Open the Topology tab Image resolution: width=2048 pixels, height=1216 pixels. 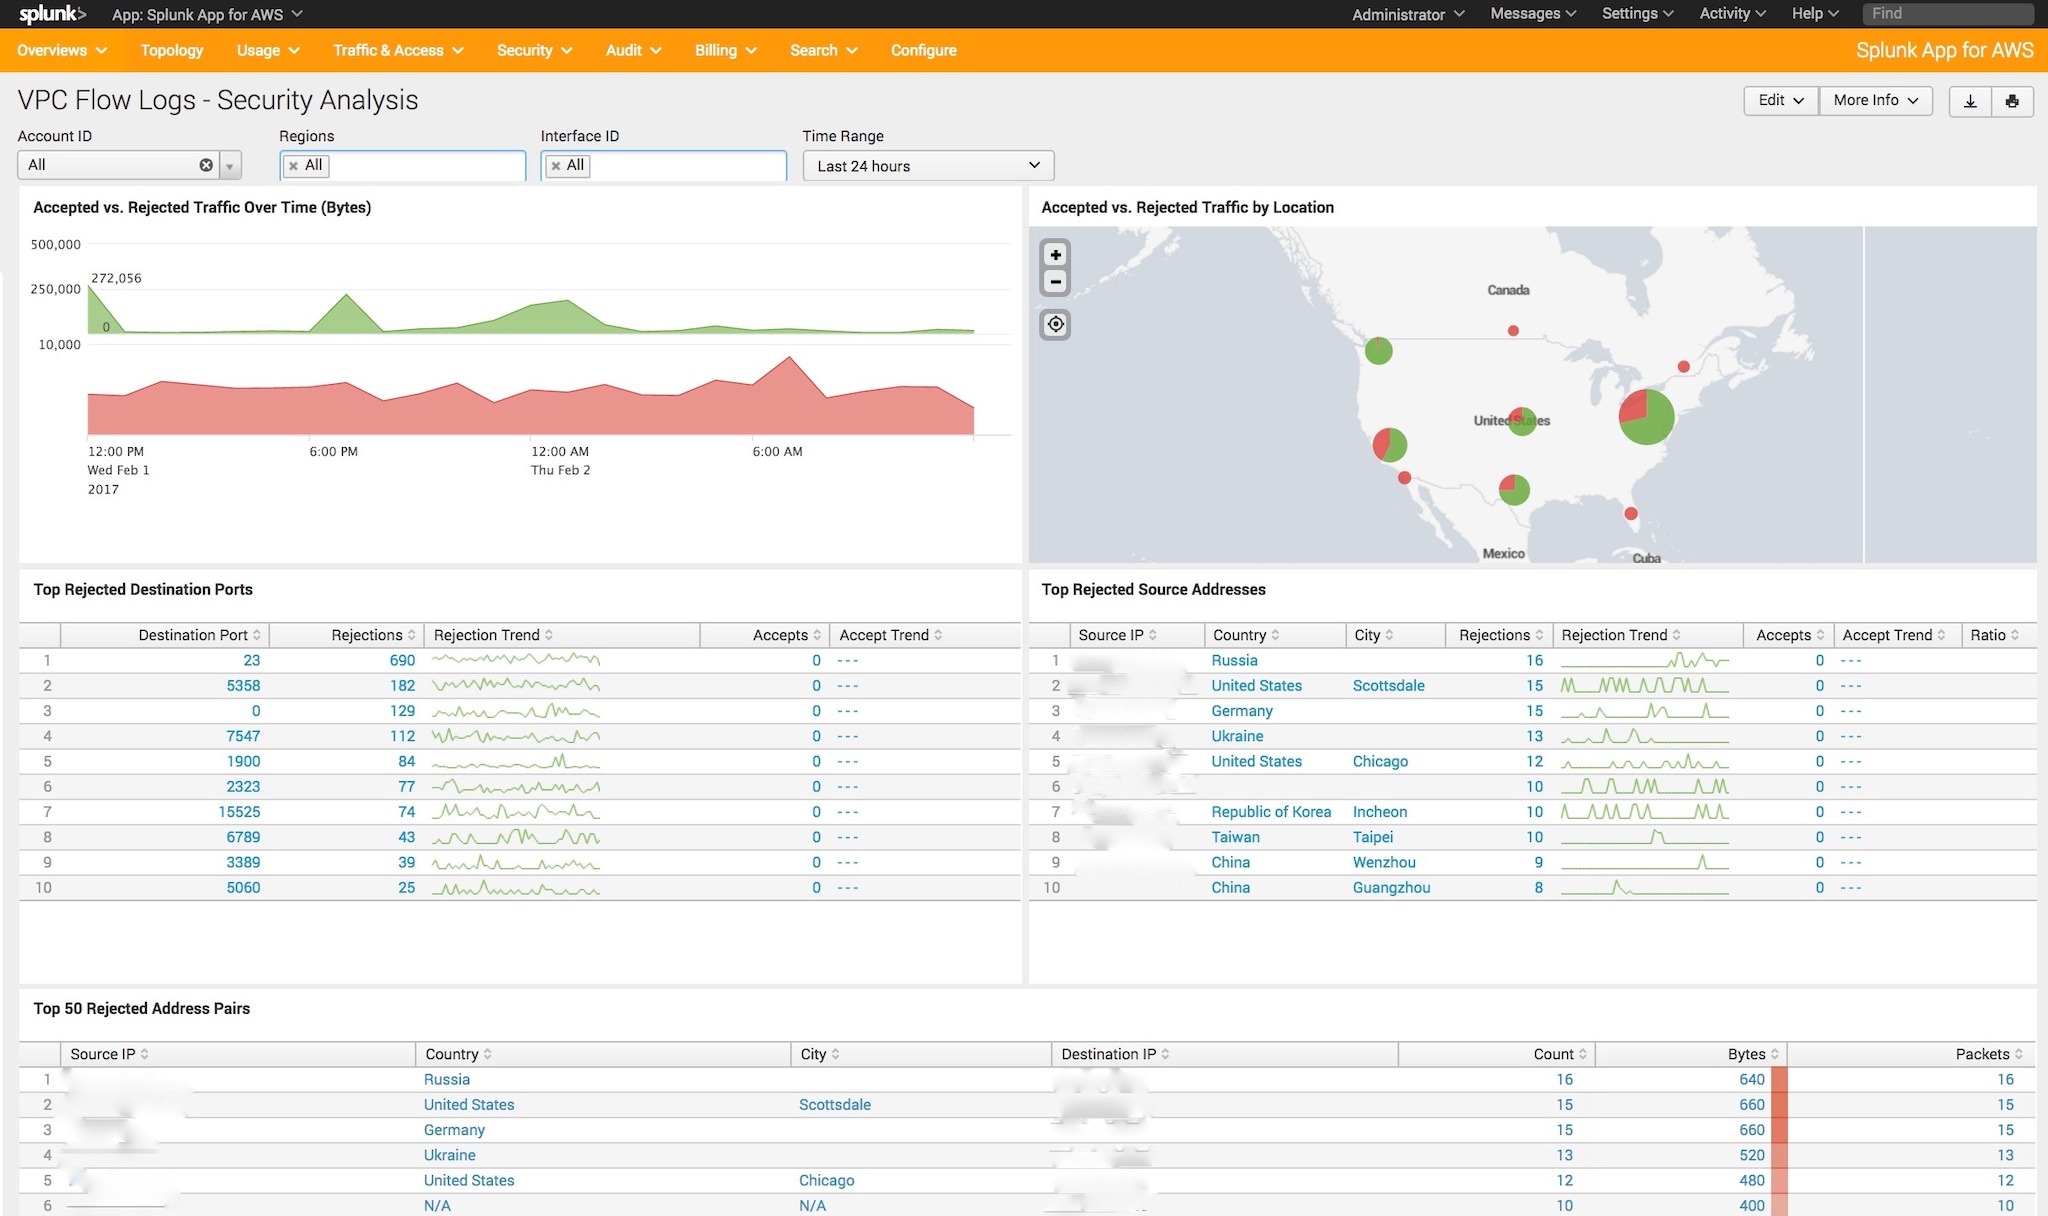point(171,50)
